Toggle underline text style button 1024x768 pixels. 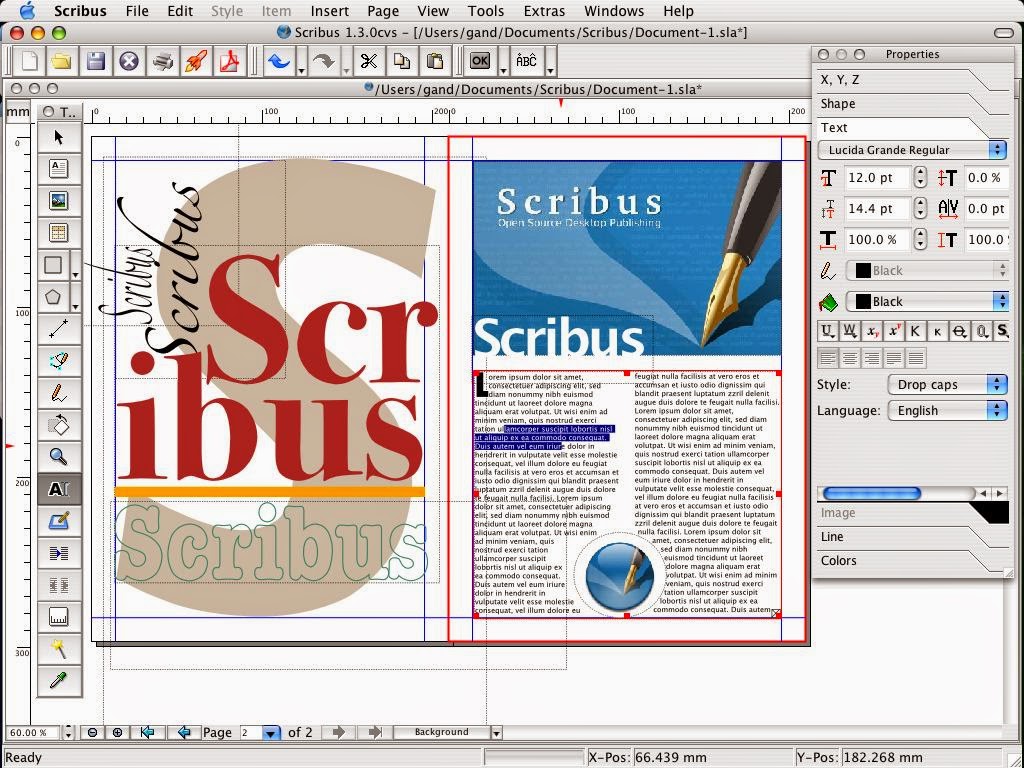tap(827, 331)
